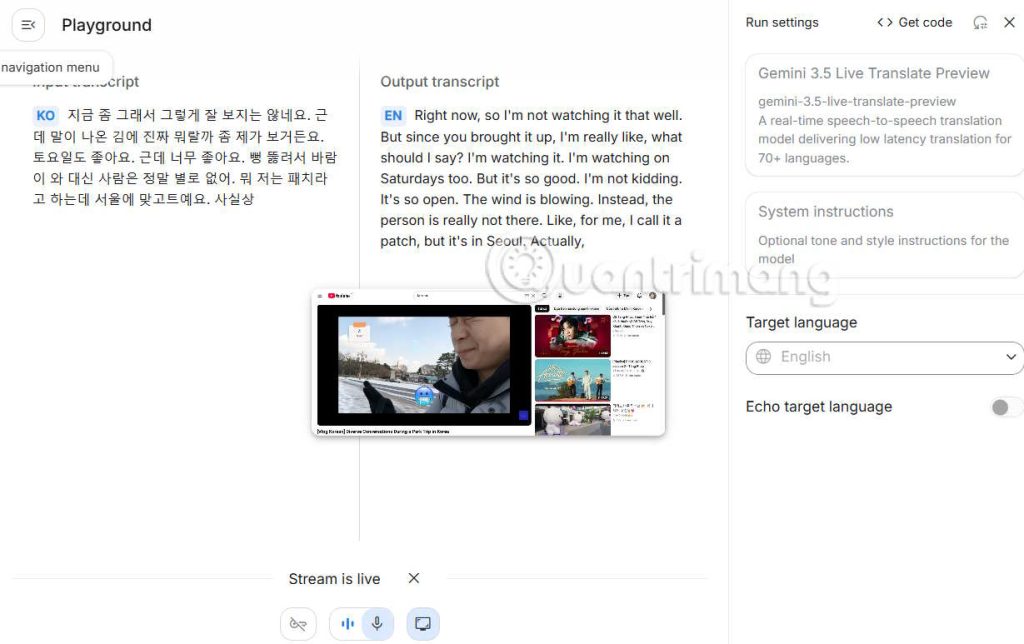Viewport: 1024px width, 644px height.
Task: Toggle the Echo target language switch
Action: tap(1006, 408)
